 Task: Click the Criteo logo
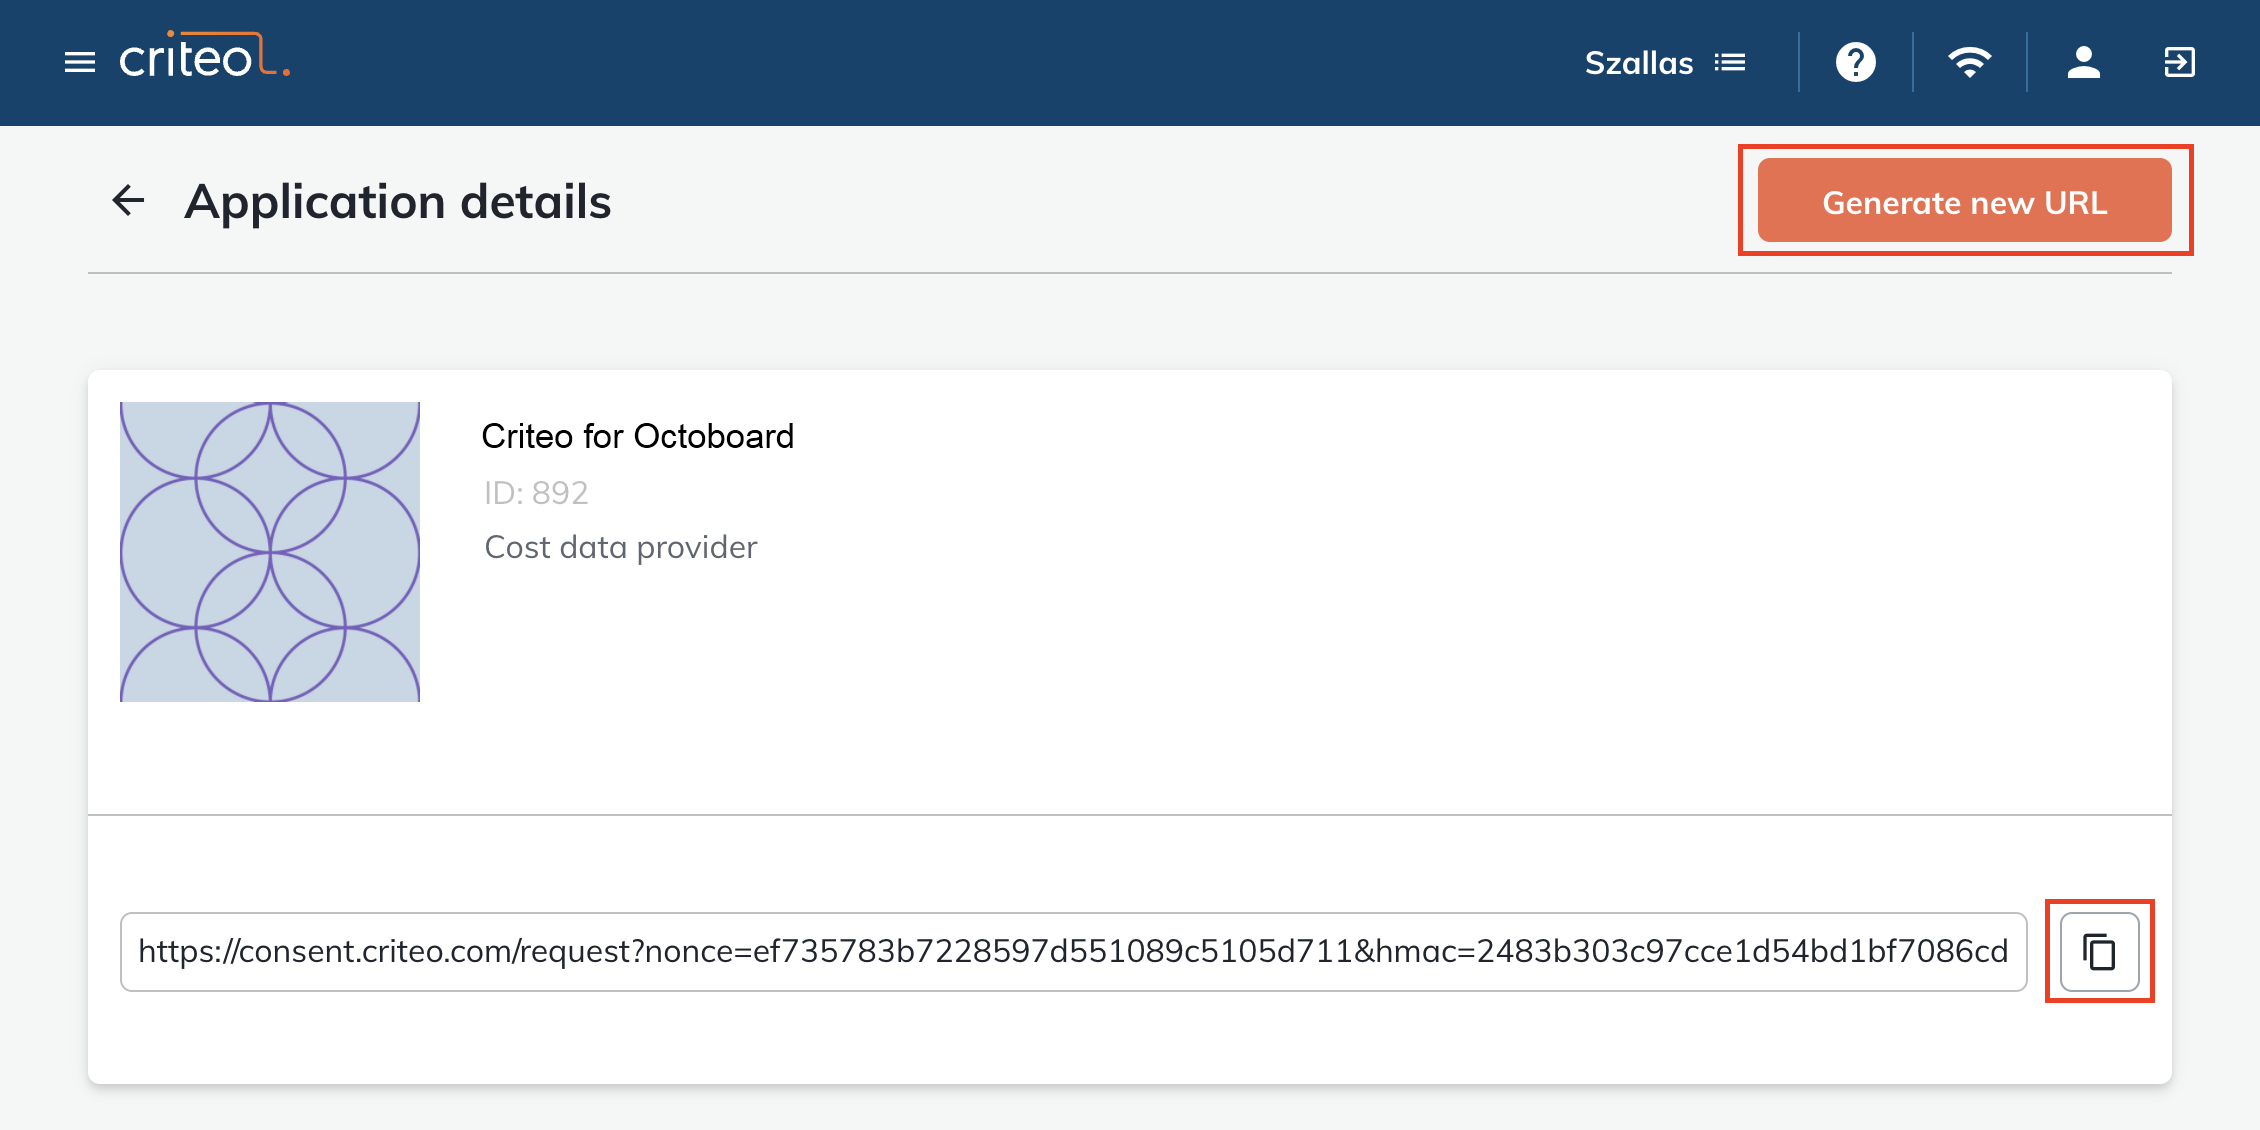click(x=205, y=55)
